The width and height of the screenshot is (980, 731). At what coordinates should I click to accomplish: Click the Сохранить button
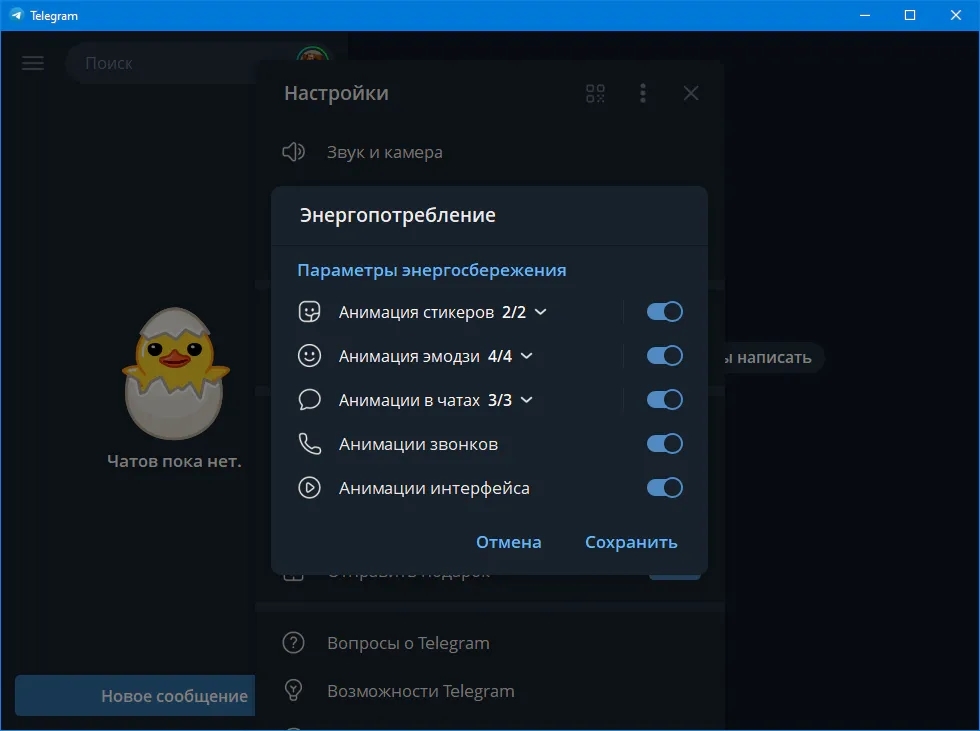(631, 542)
